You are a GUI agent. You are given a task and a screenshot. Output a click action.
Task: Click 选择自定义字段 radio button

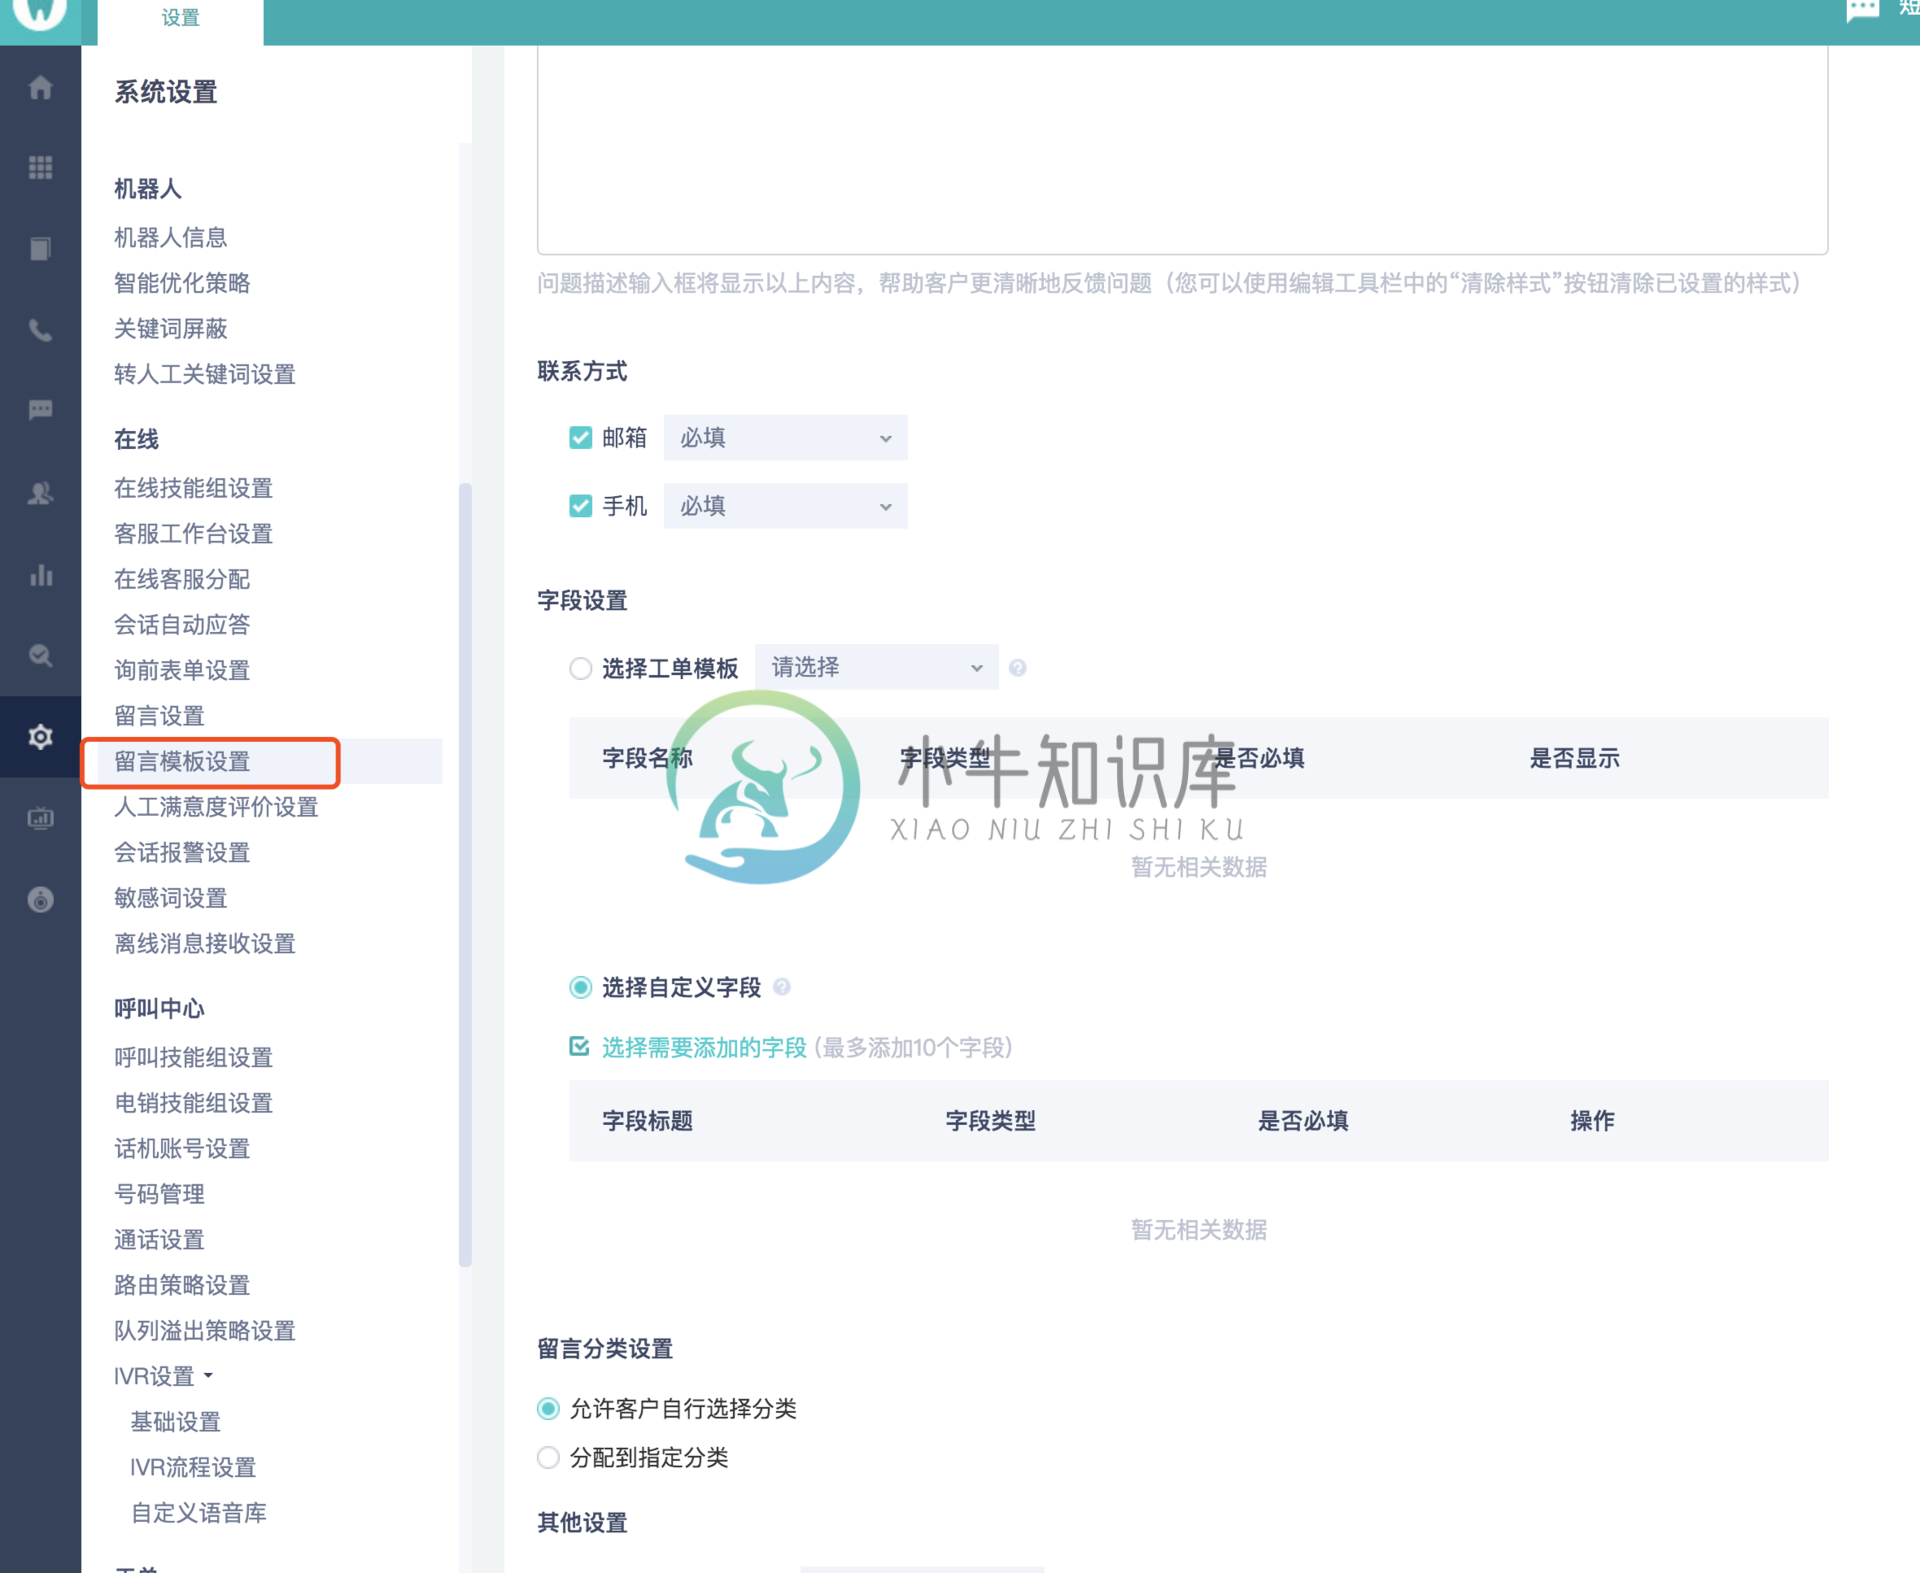(580, 986)
